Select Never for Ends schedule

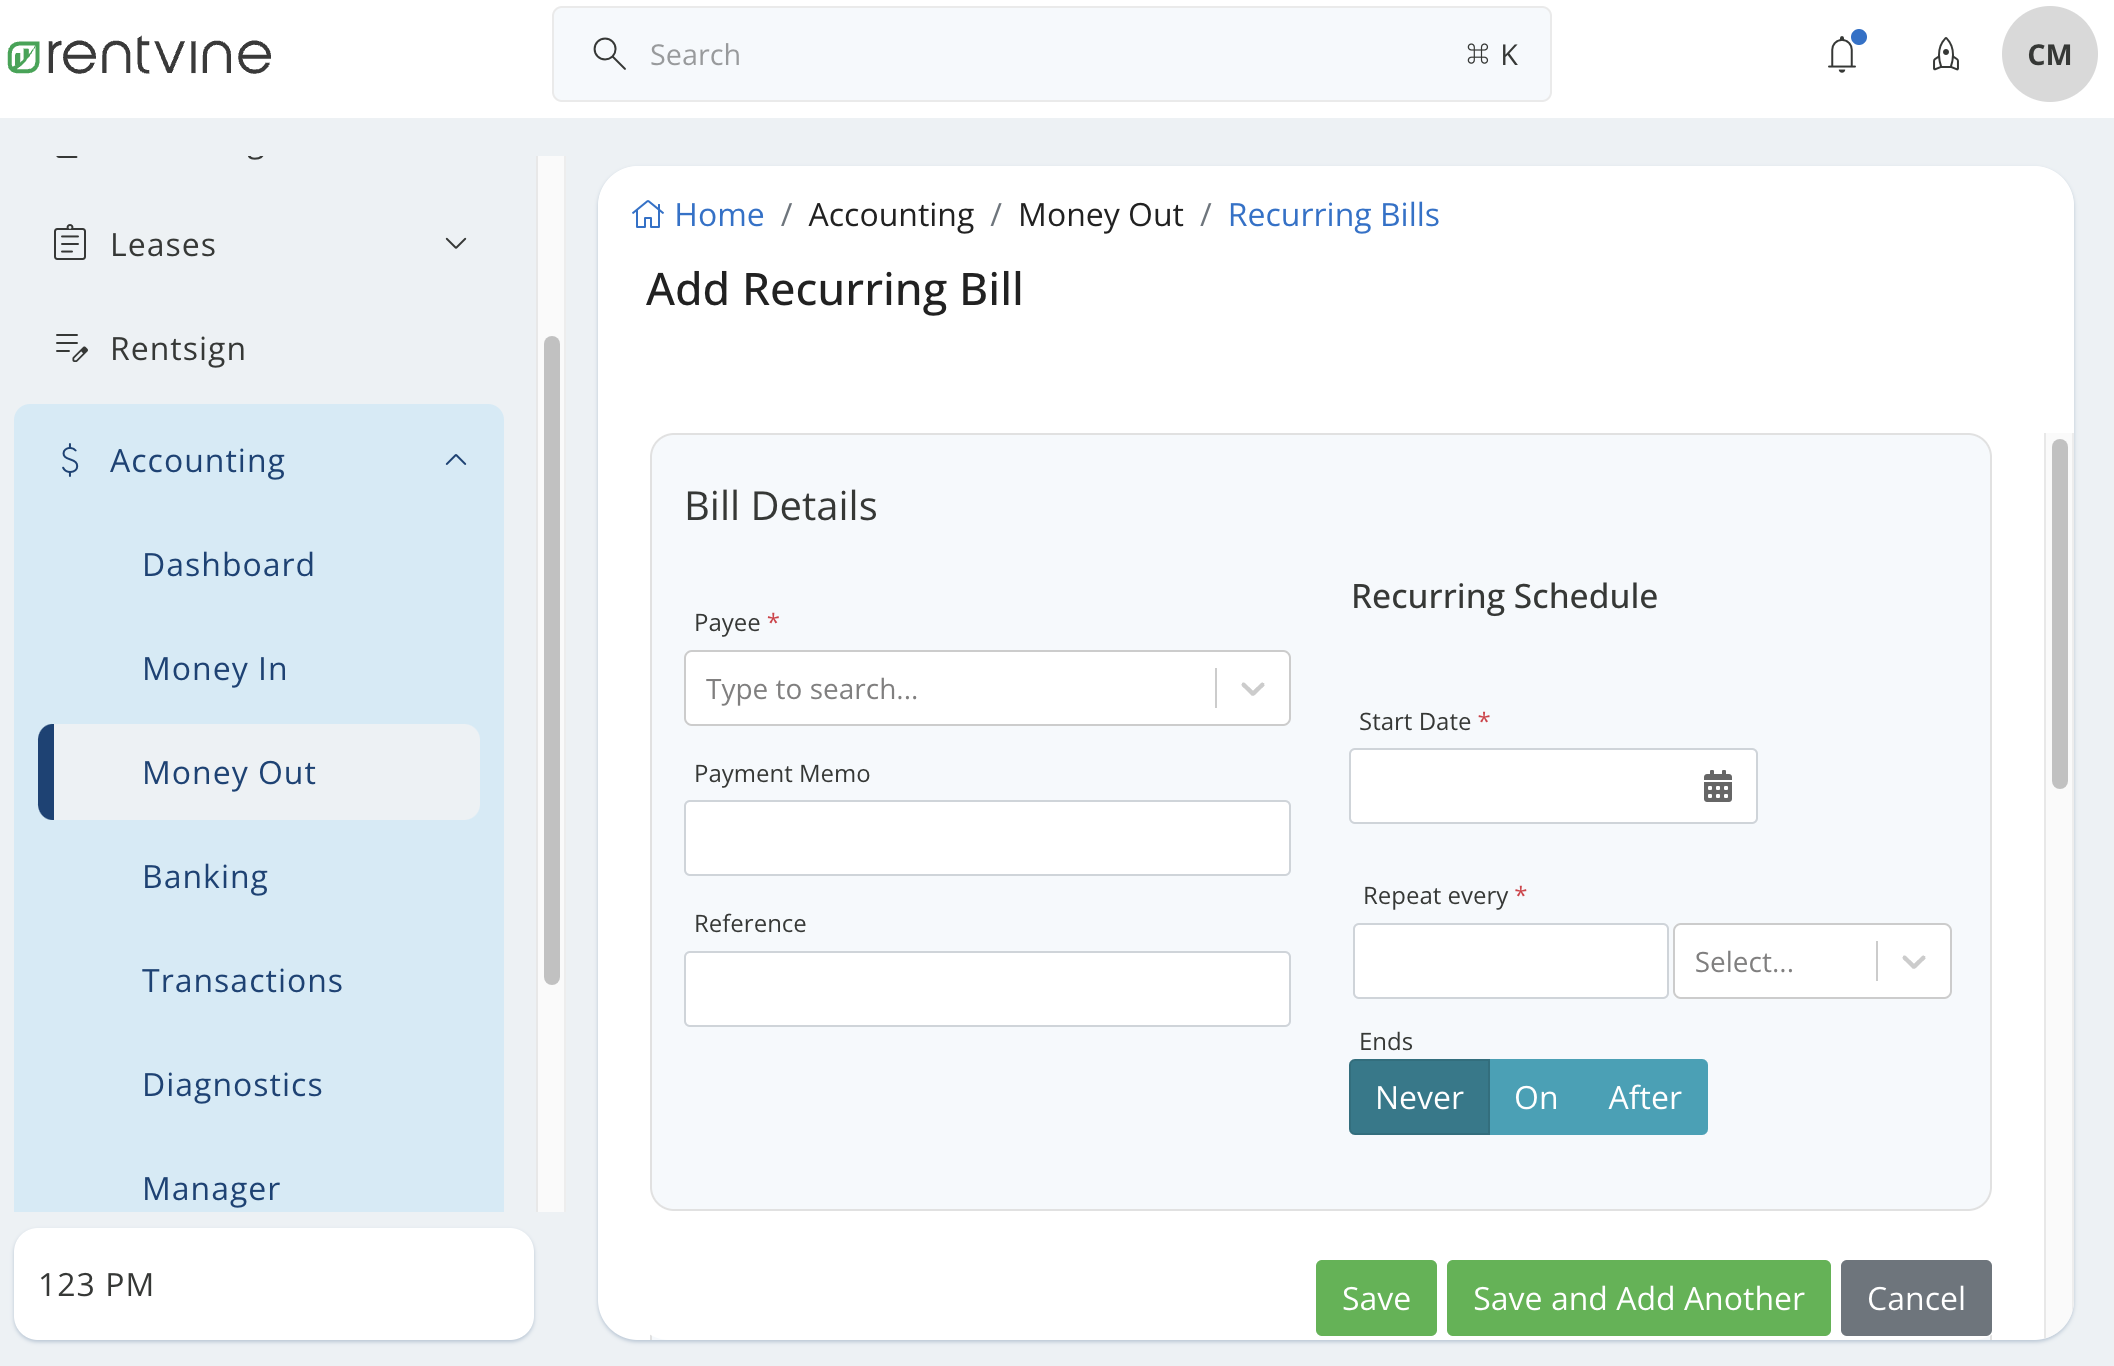click(x=1419, y=1096)
